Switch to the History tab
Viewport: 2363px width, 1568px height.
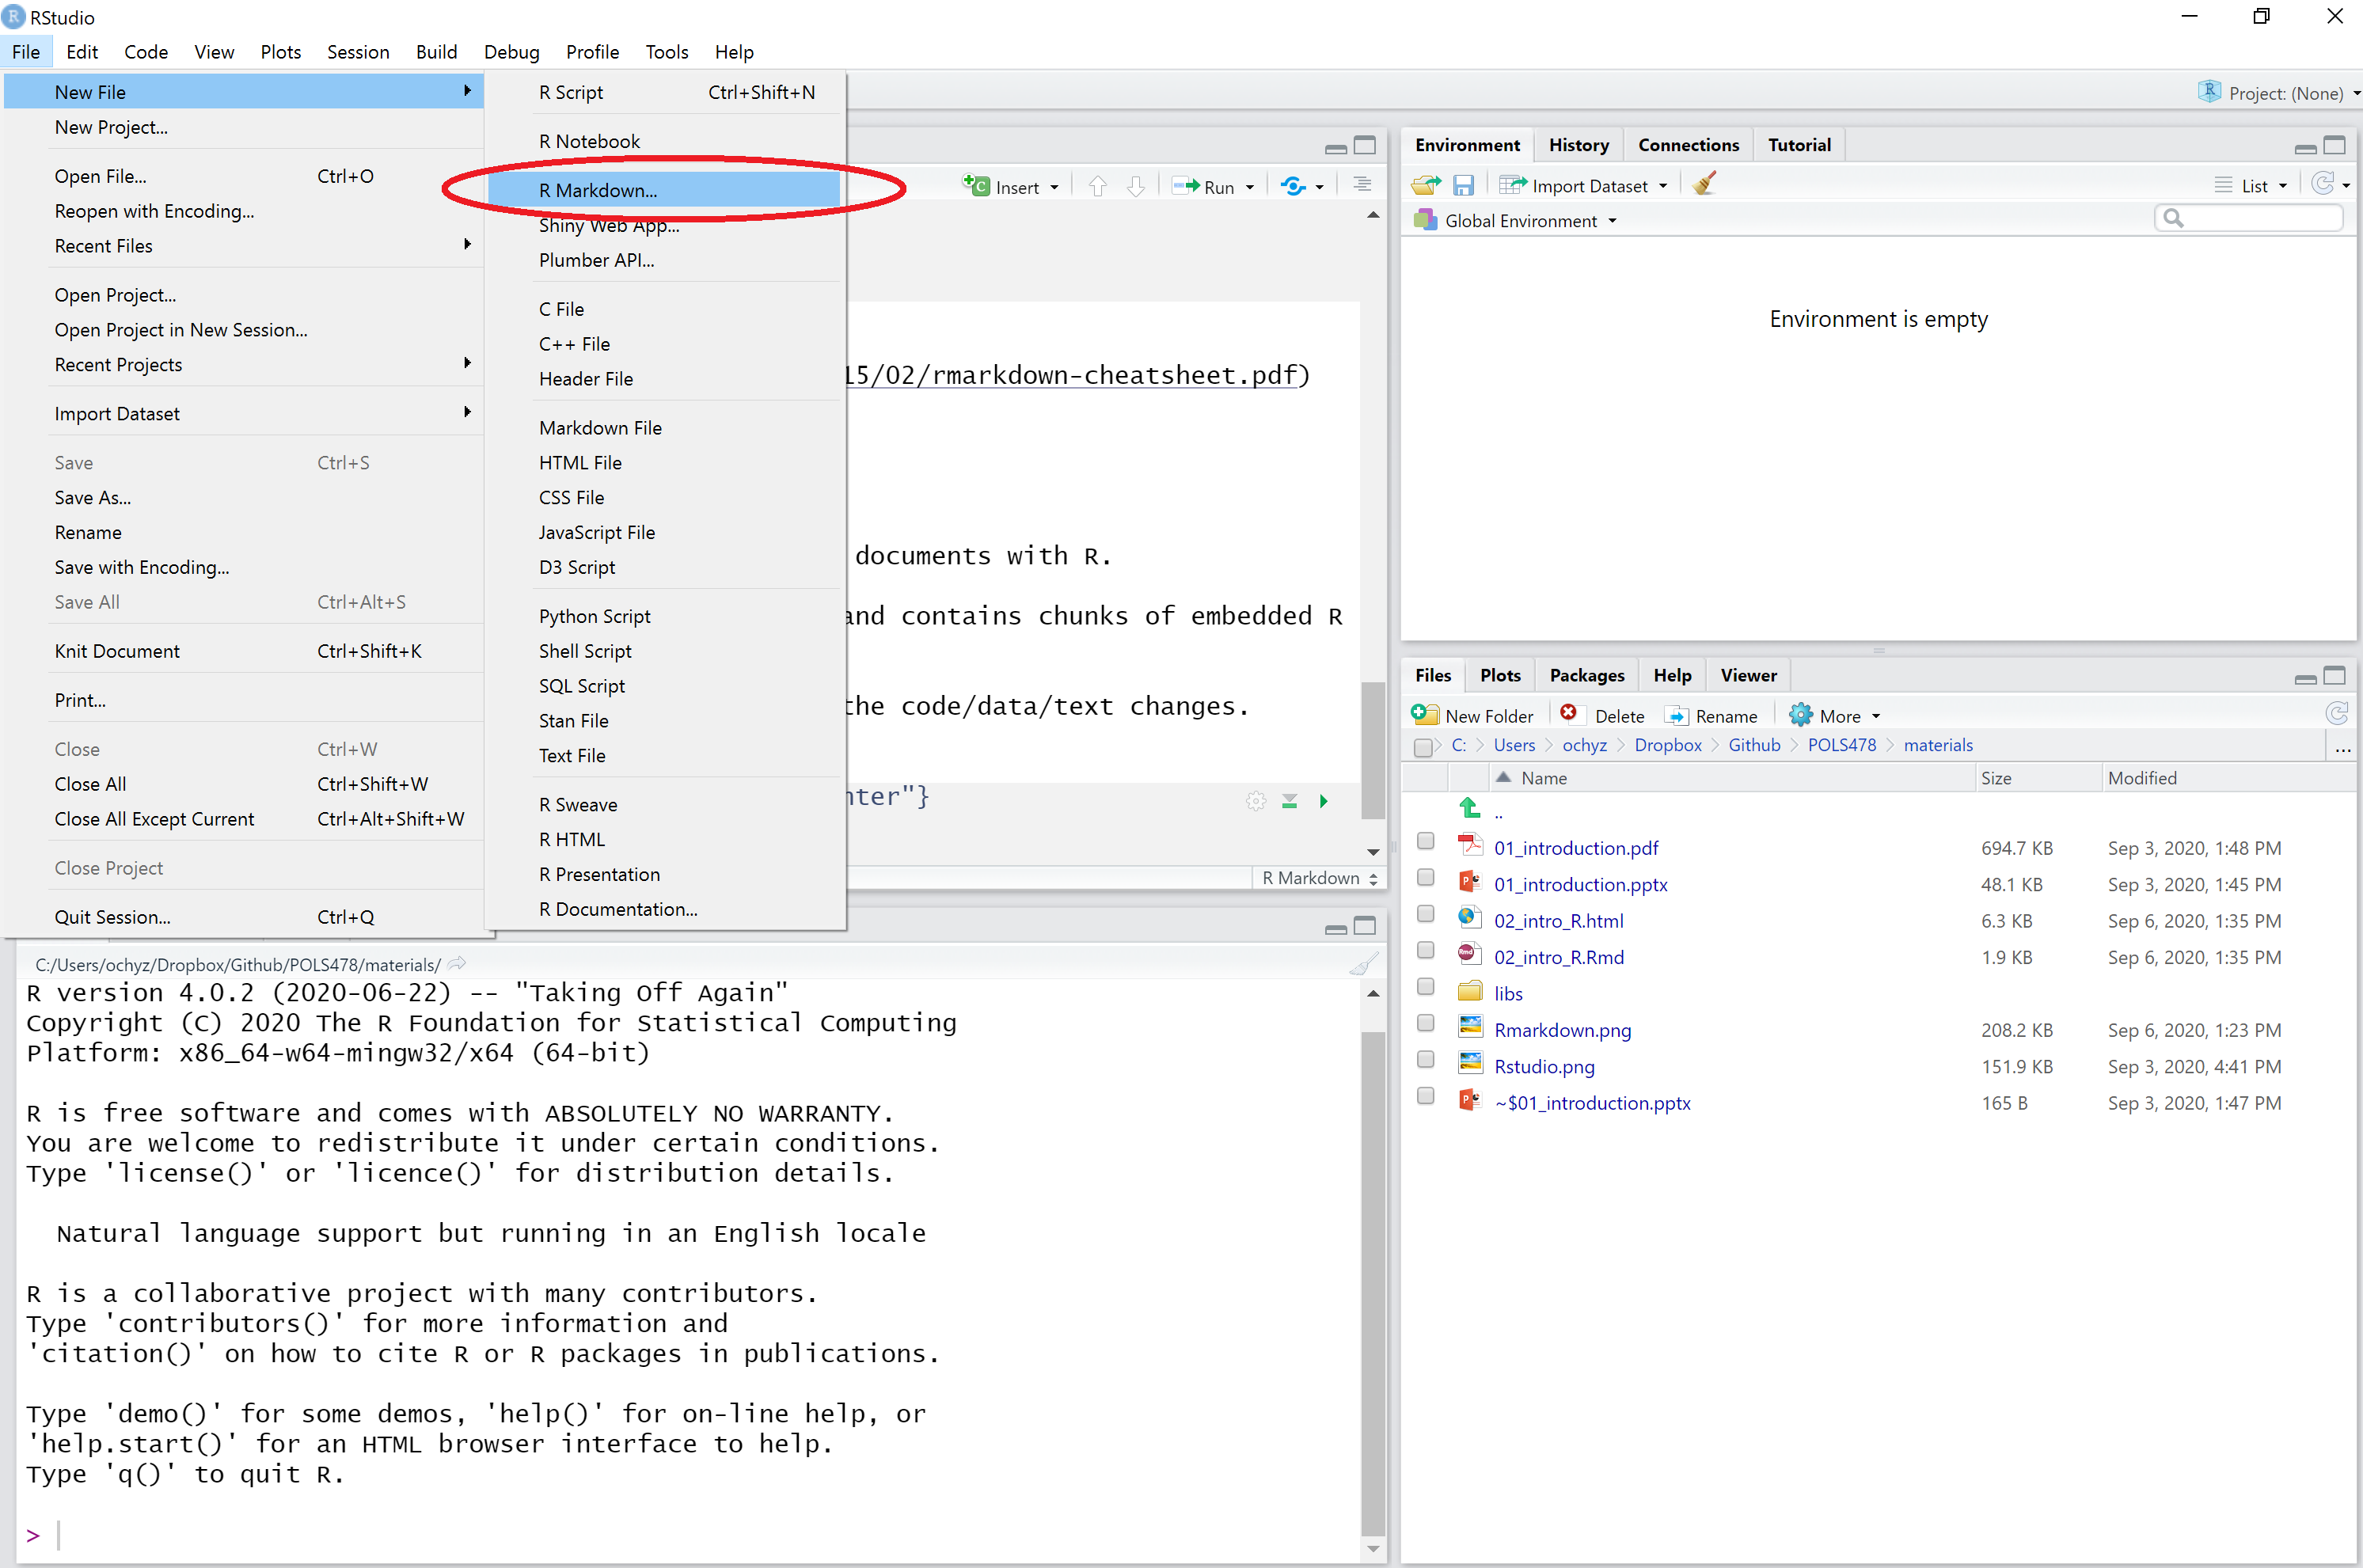[1578, 145]
